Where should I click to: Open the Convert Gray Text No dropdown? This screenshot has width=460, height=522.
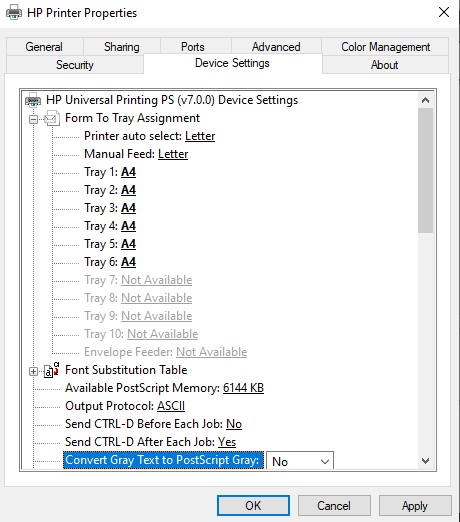click(300, 461)
